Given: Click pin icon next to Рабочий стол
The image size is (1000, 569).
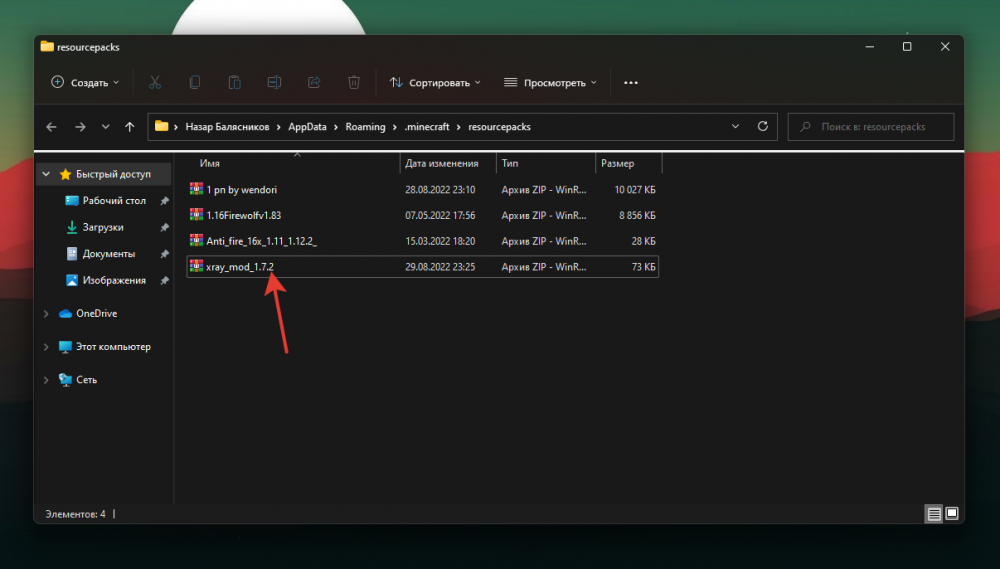Looking at the screenshot, I should [x=165, y=201].
